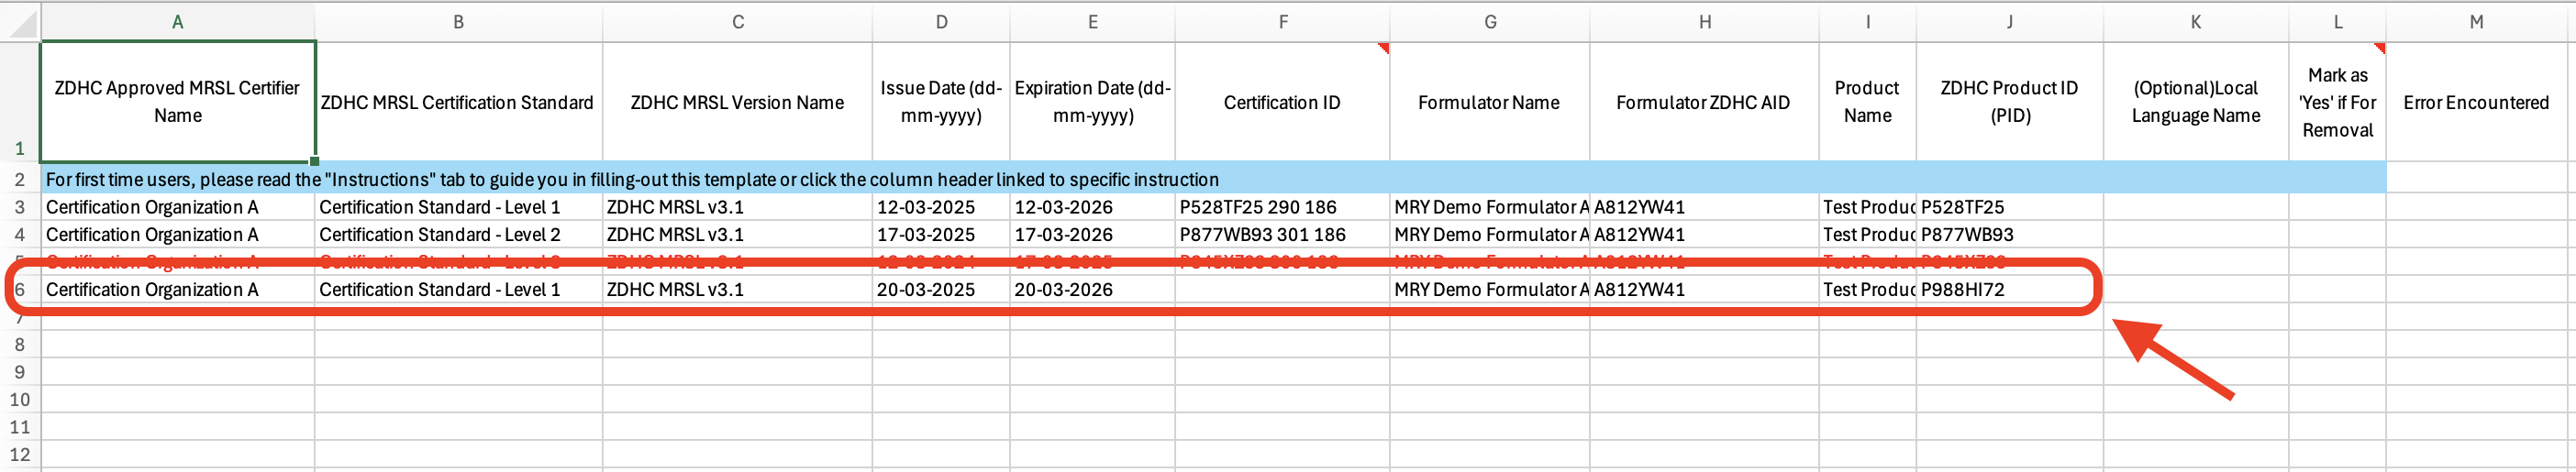Click 'Certification Organization A' in row 3
Viewport: 2576px width, 472px height.
[177, 207]
